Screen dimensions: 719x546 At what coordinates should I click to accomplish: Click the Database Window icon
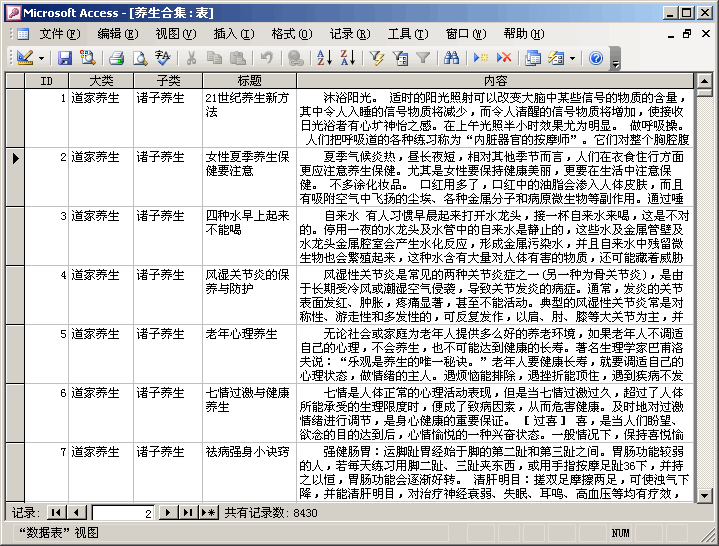click(x=533, y=58)
